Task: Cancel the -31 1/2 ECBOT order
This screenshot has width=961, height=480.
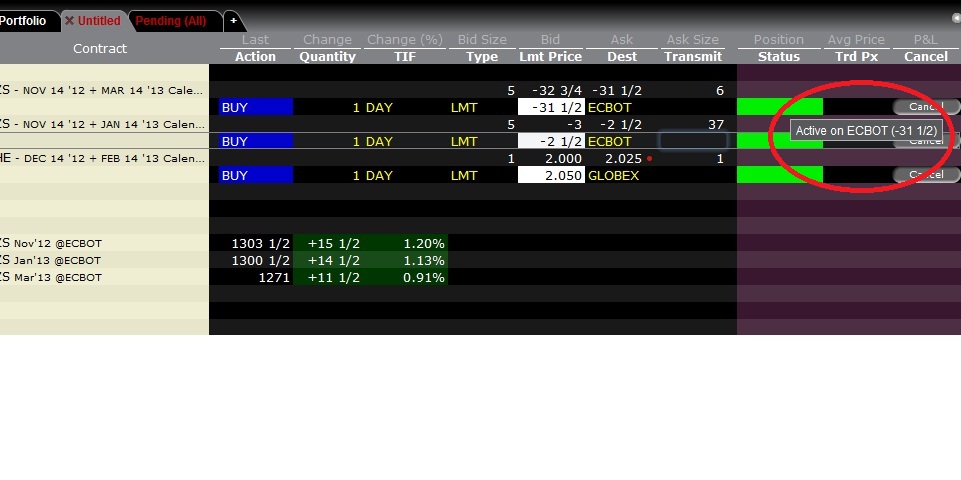Action: (926, 107)
